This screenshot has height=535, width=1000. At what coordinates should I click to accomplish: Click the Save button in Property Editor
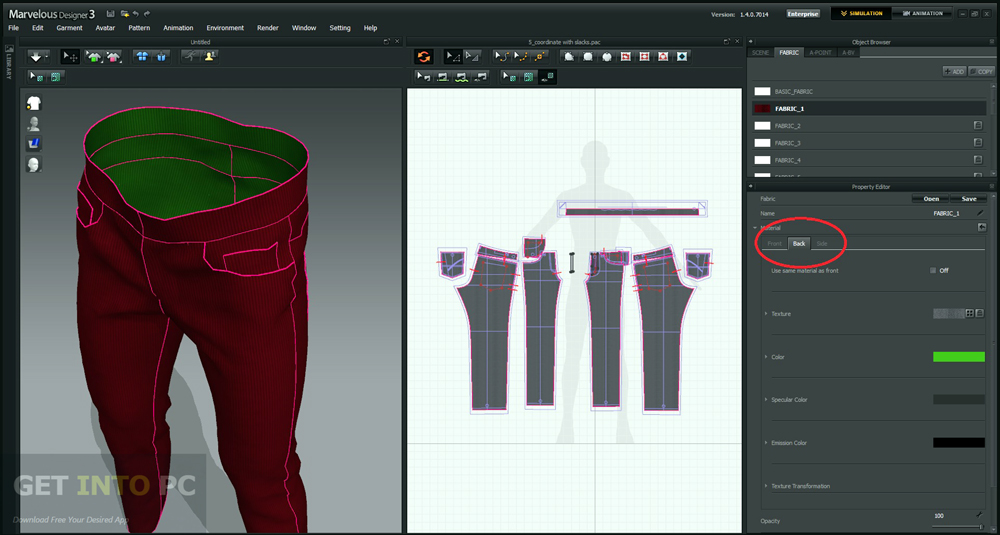pos(968,198)
